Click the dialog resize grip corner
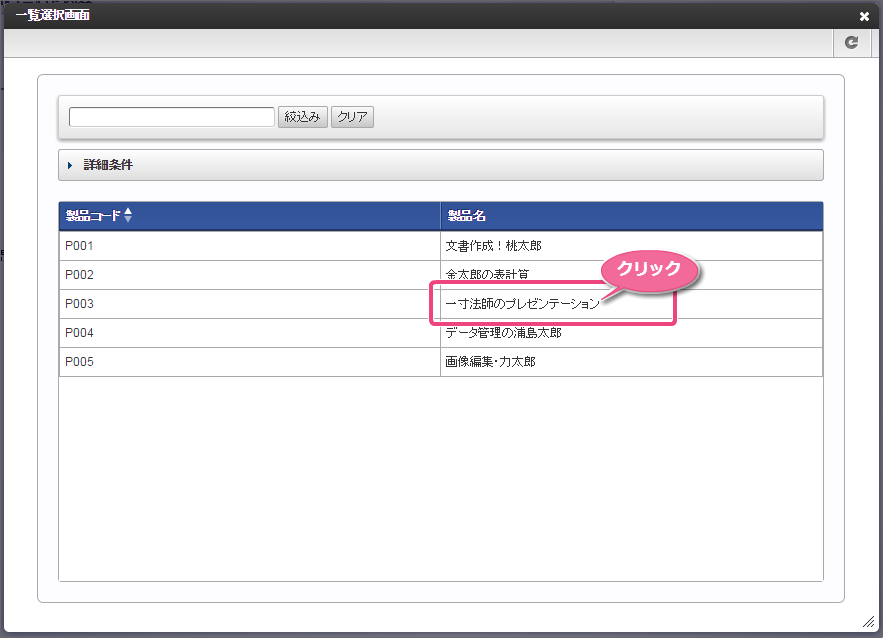 (x=869, y=622)
